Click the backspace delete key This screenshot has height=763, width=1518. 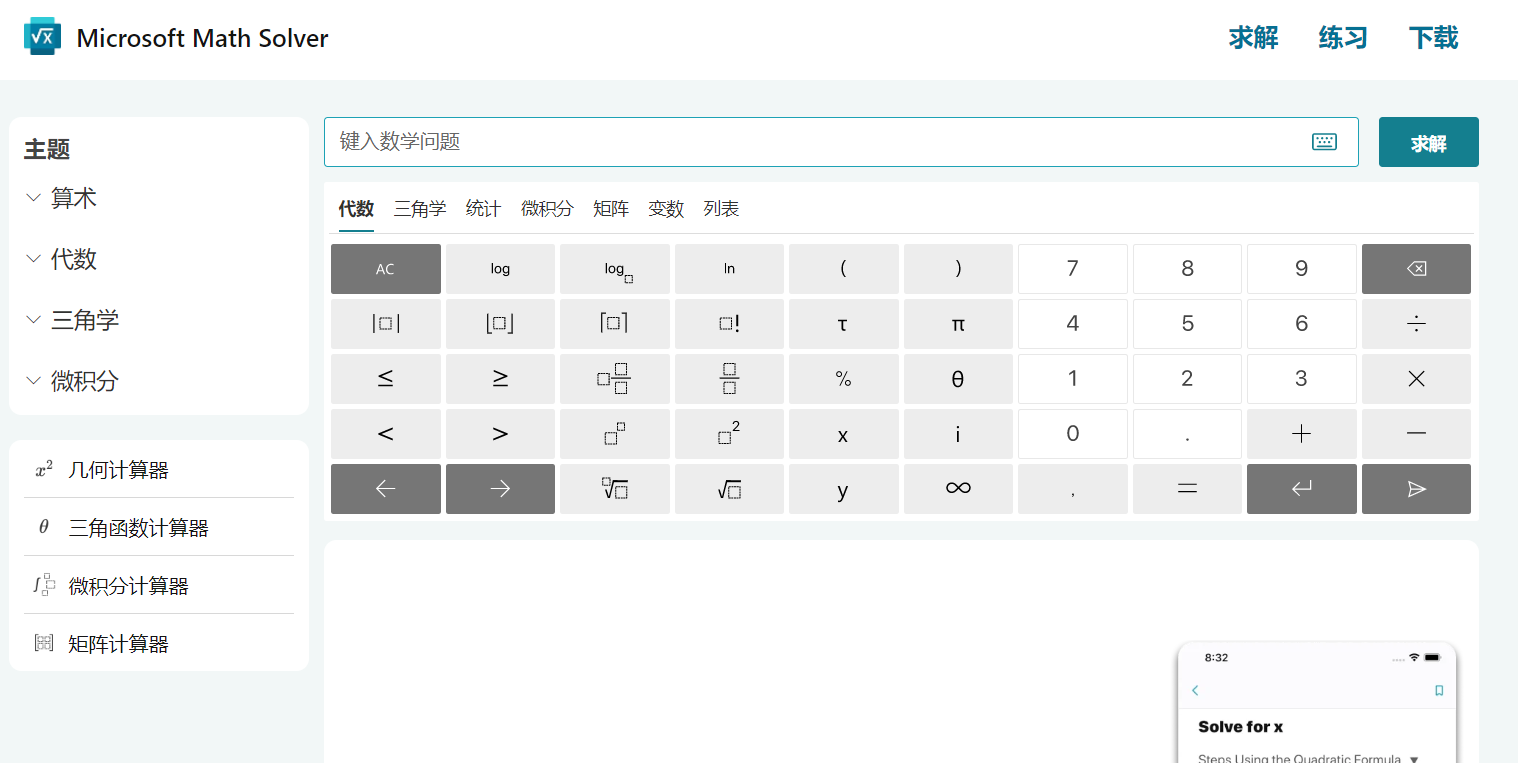click(x=1416, y=269)
